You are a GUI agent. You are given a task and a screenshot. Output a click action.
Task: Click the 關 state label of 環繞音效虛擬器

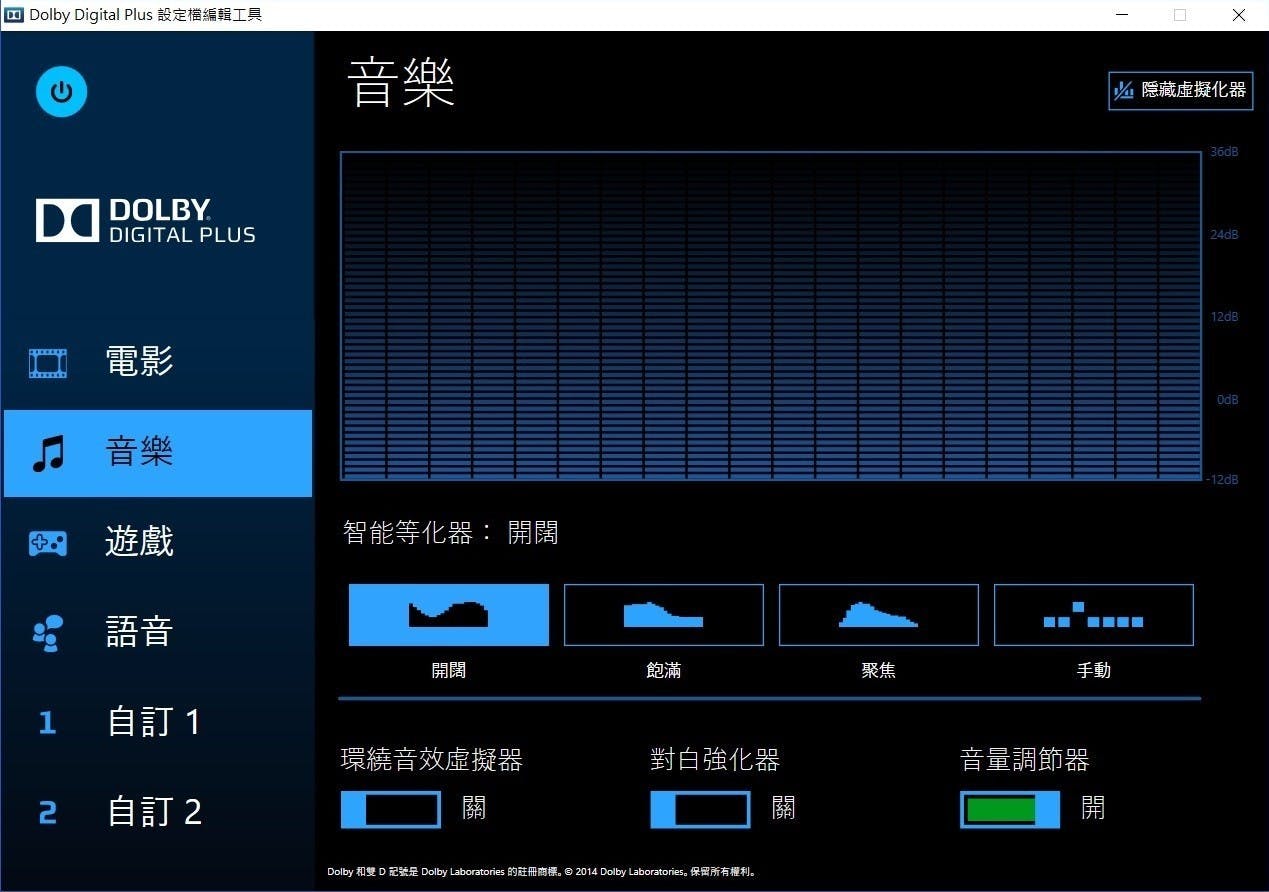[x=474, y=808]
